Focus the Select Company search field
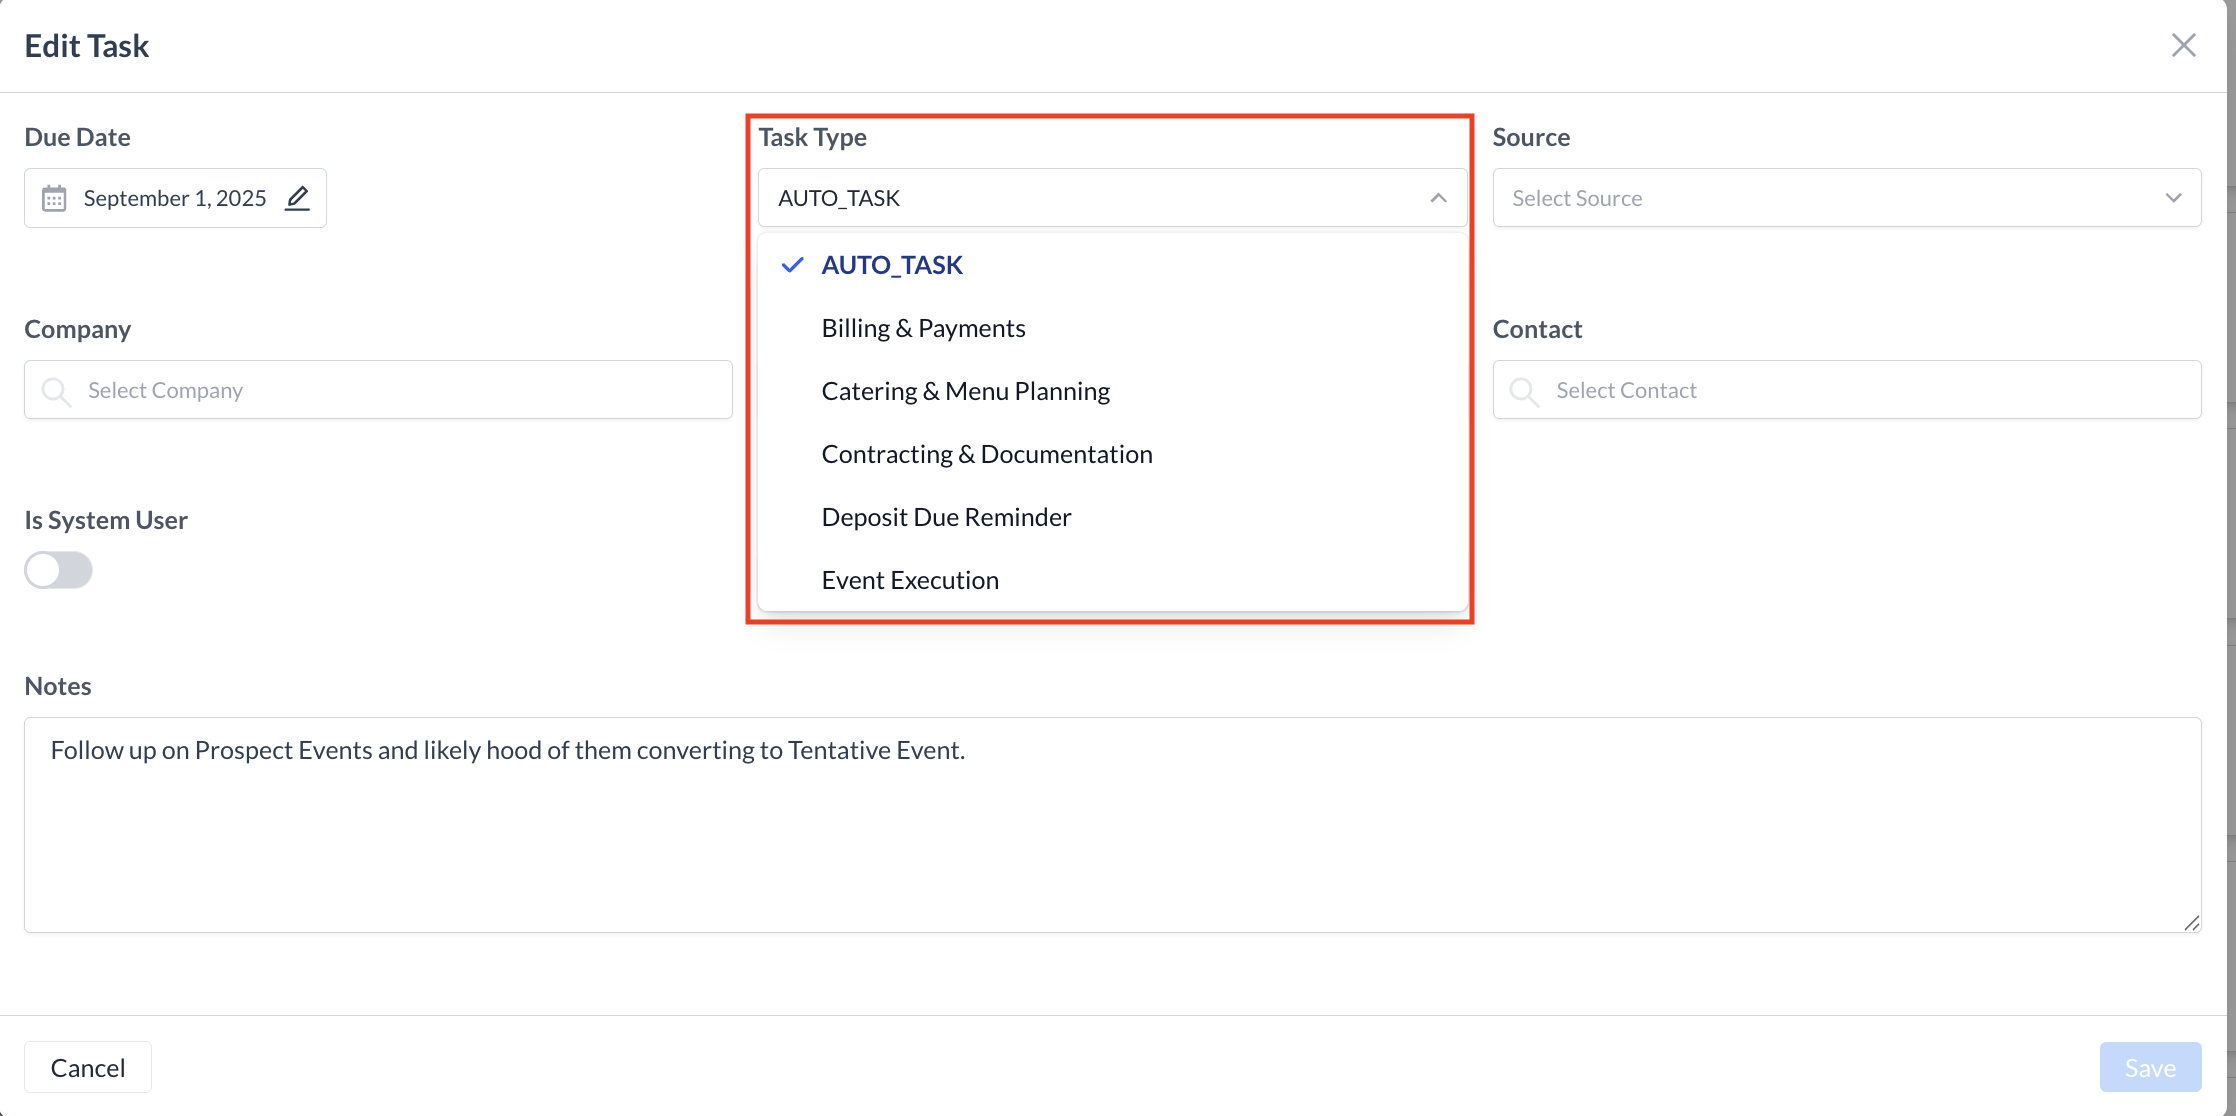Image resolution: width=2236 pixels, height=1116 pixels. [x=400, y=390]
